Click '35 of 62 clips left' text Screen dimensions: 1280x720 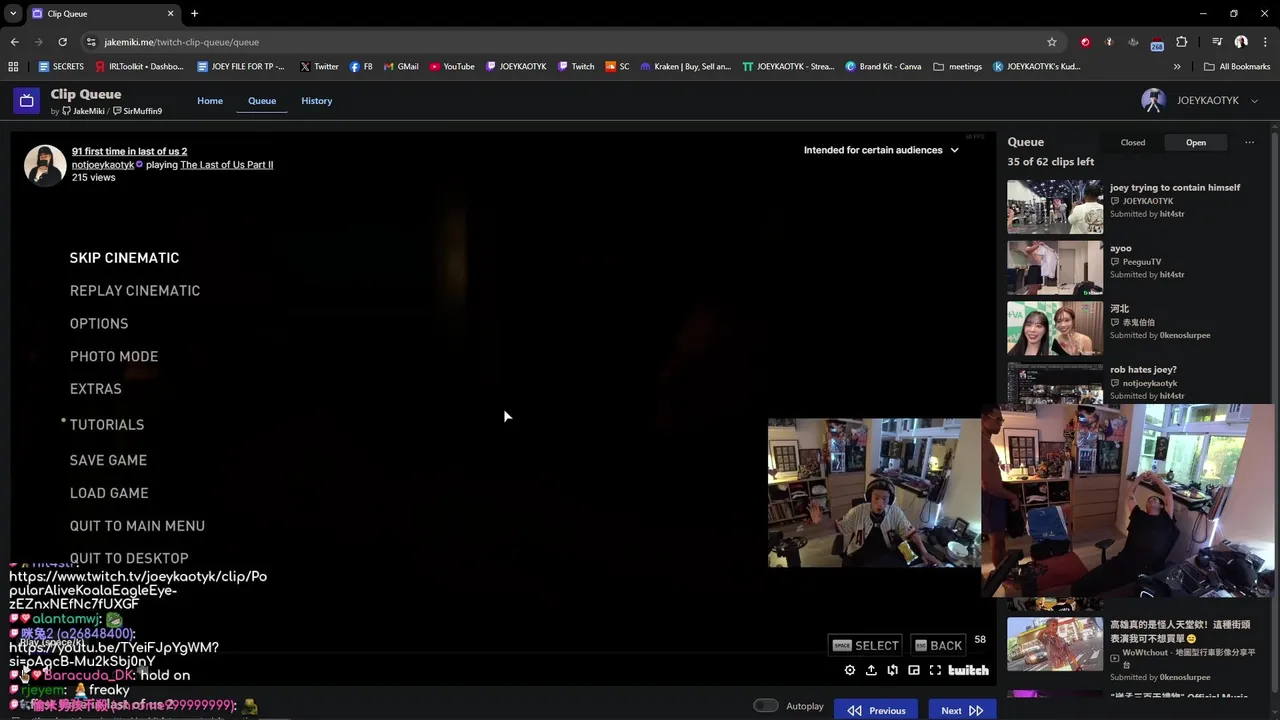pos(1050,161)
